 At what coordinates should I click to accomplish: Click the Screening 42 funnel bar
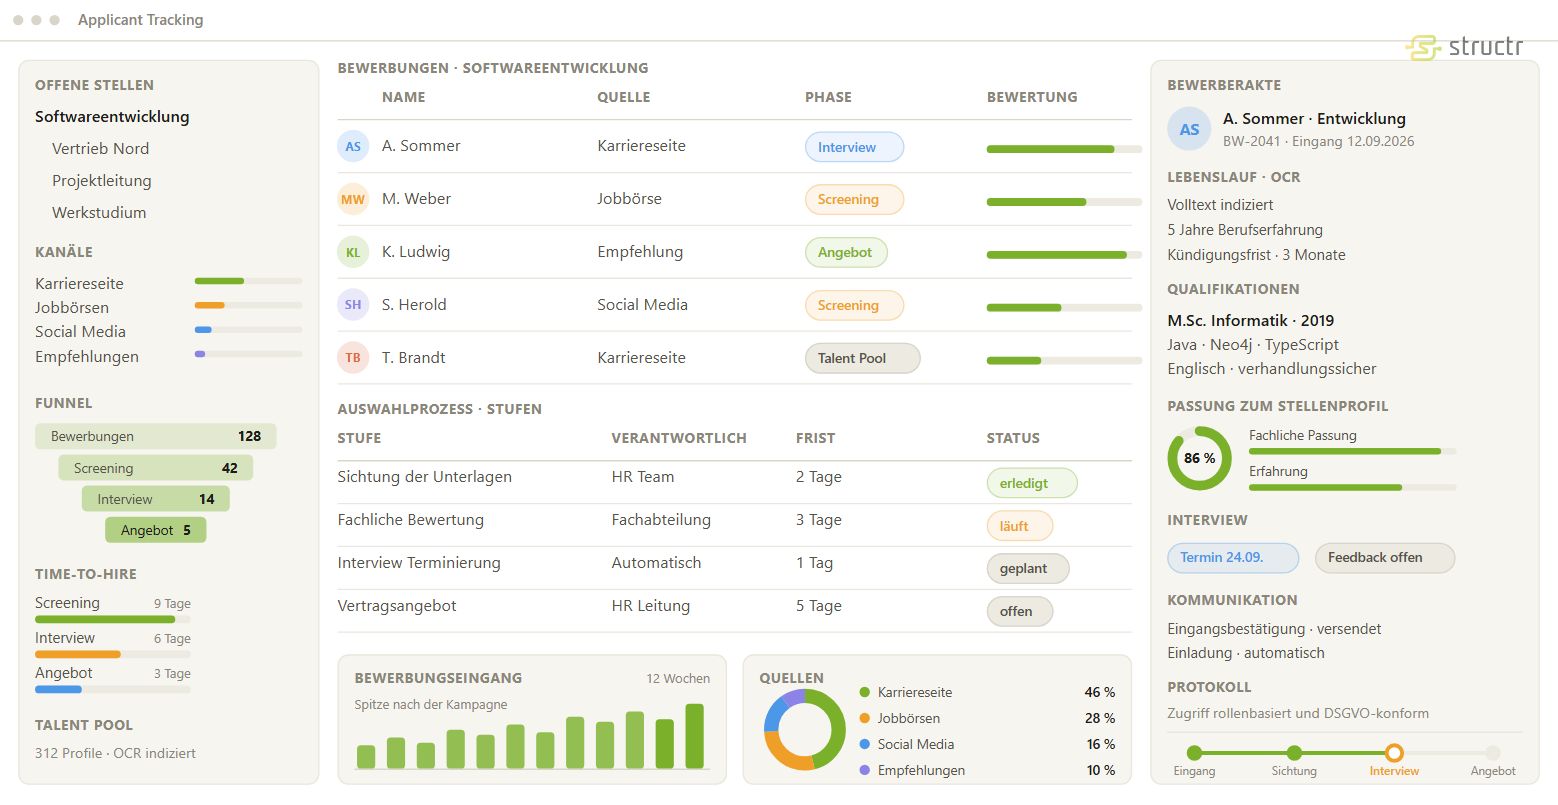pos(156,468)
